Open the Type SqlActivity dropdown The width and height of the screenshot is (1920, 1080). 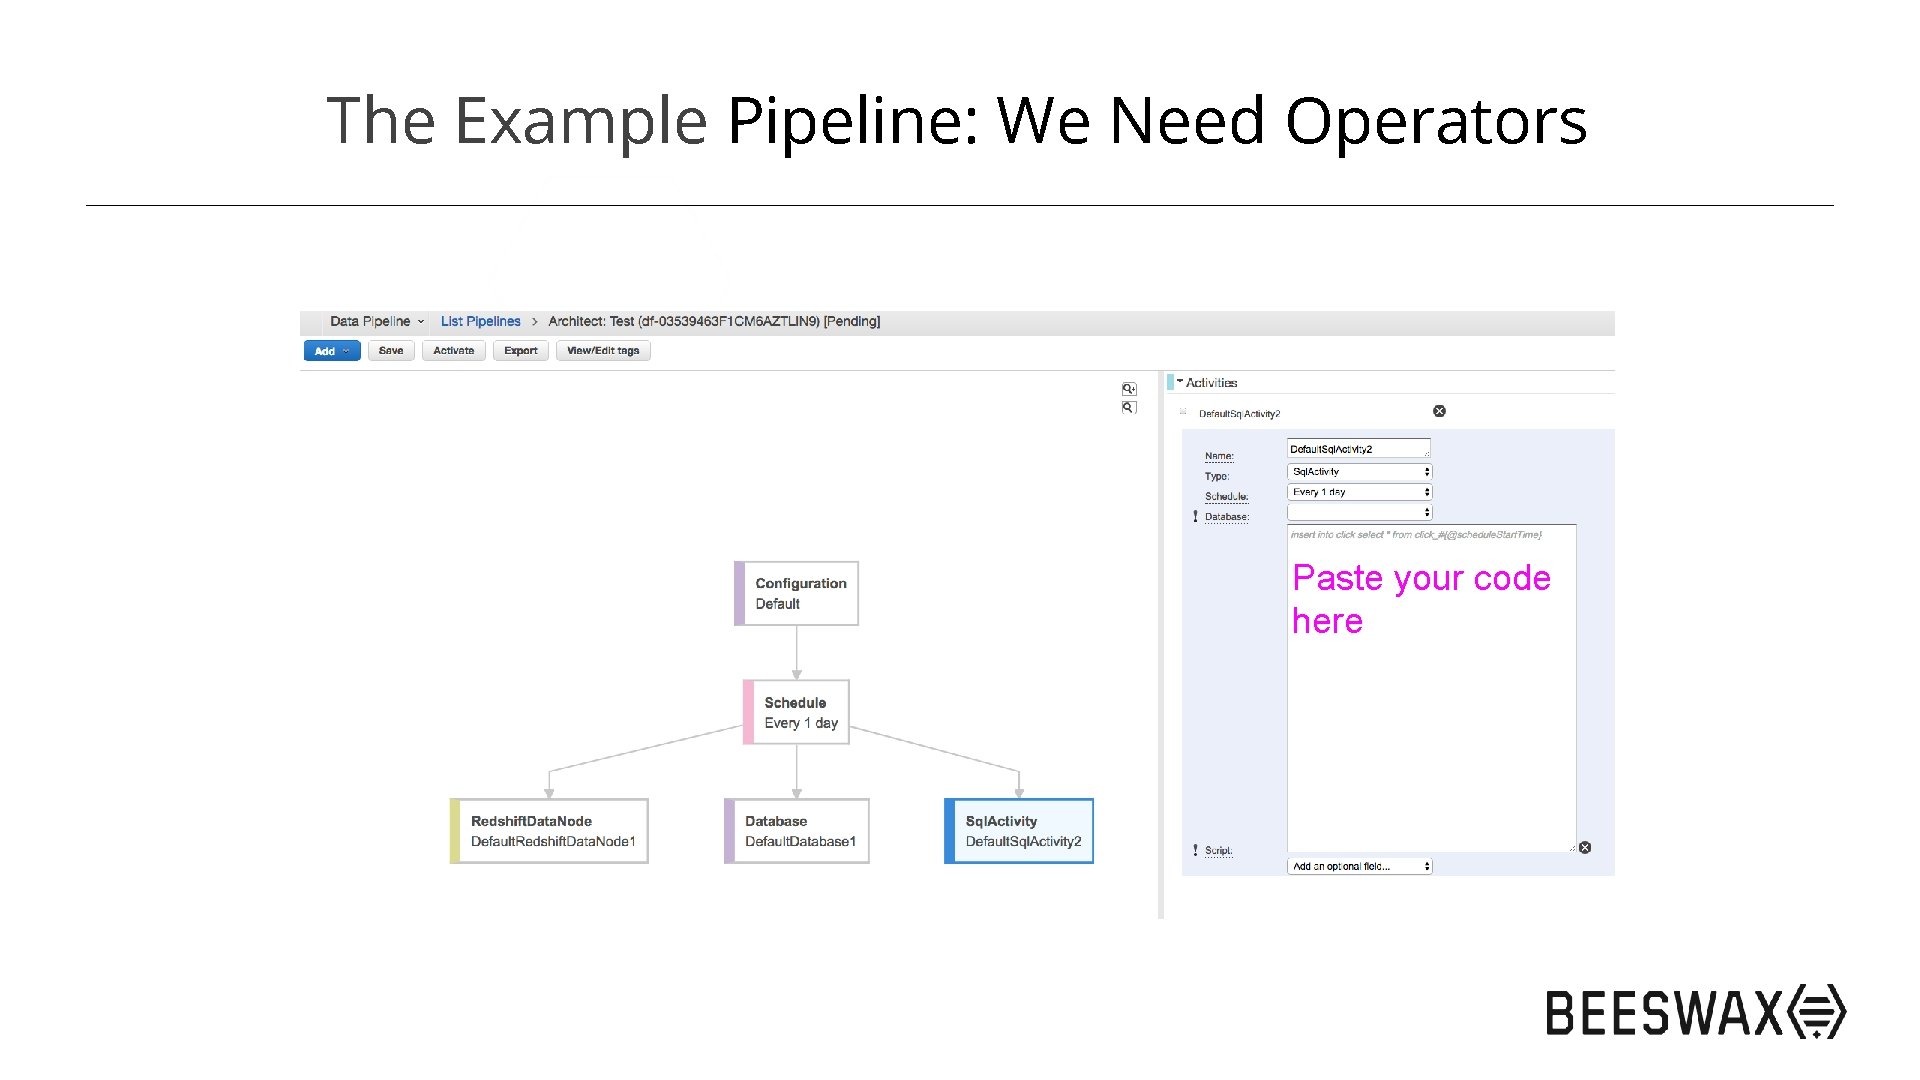coord(1359,472)
